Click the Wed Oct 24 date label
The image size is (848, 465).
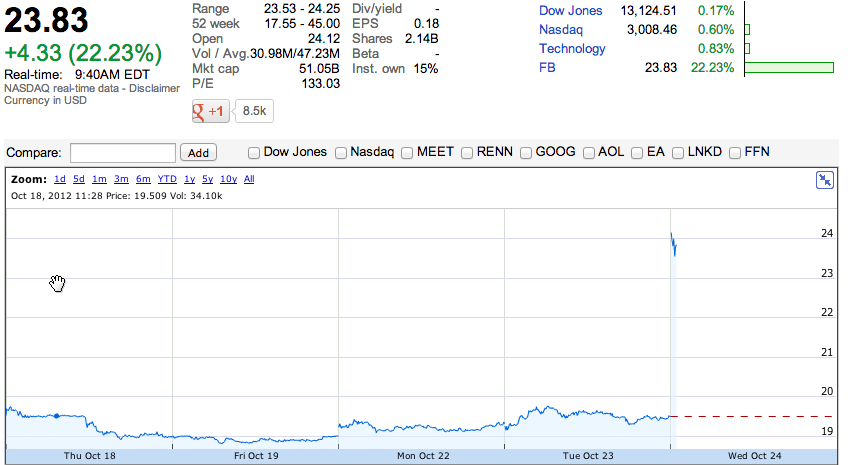point(755,456)
